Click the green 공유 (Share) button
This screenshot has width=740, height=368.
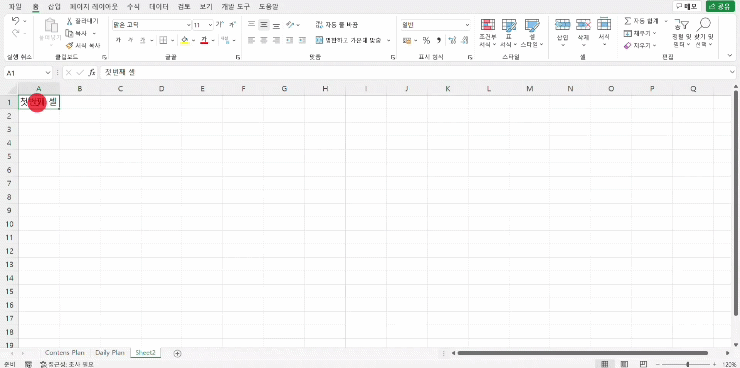pos(720,6)
